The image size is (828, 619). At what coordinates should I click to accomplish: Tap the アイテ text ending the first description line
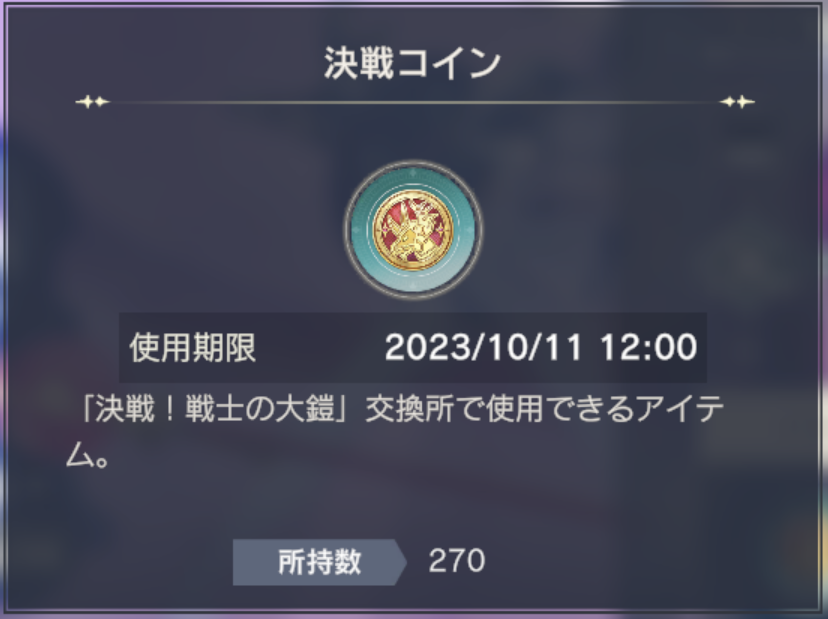680,409
